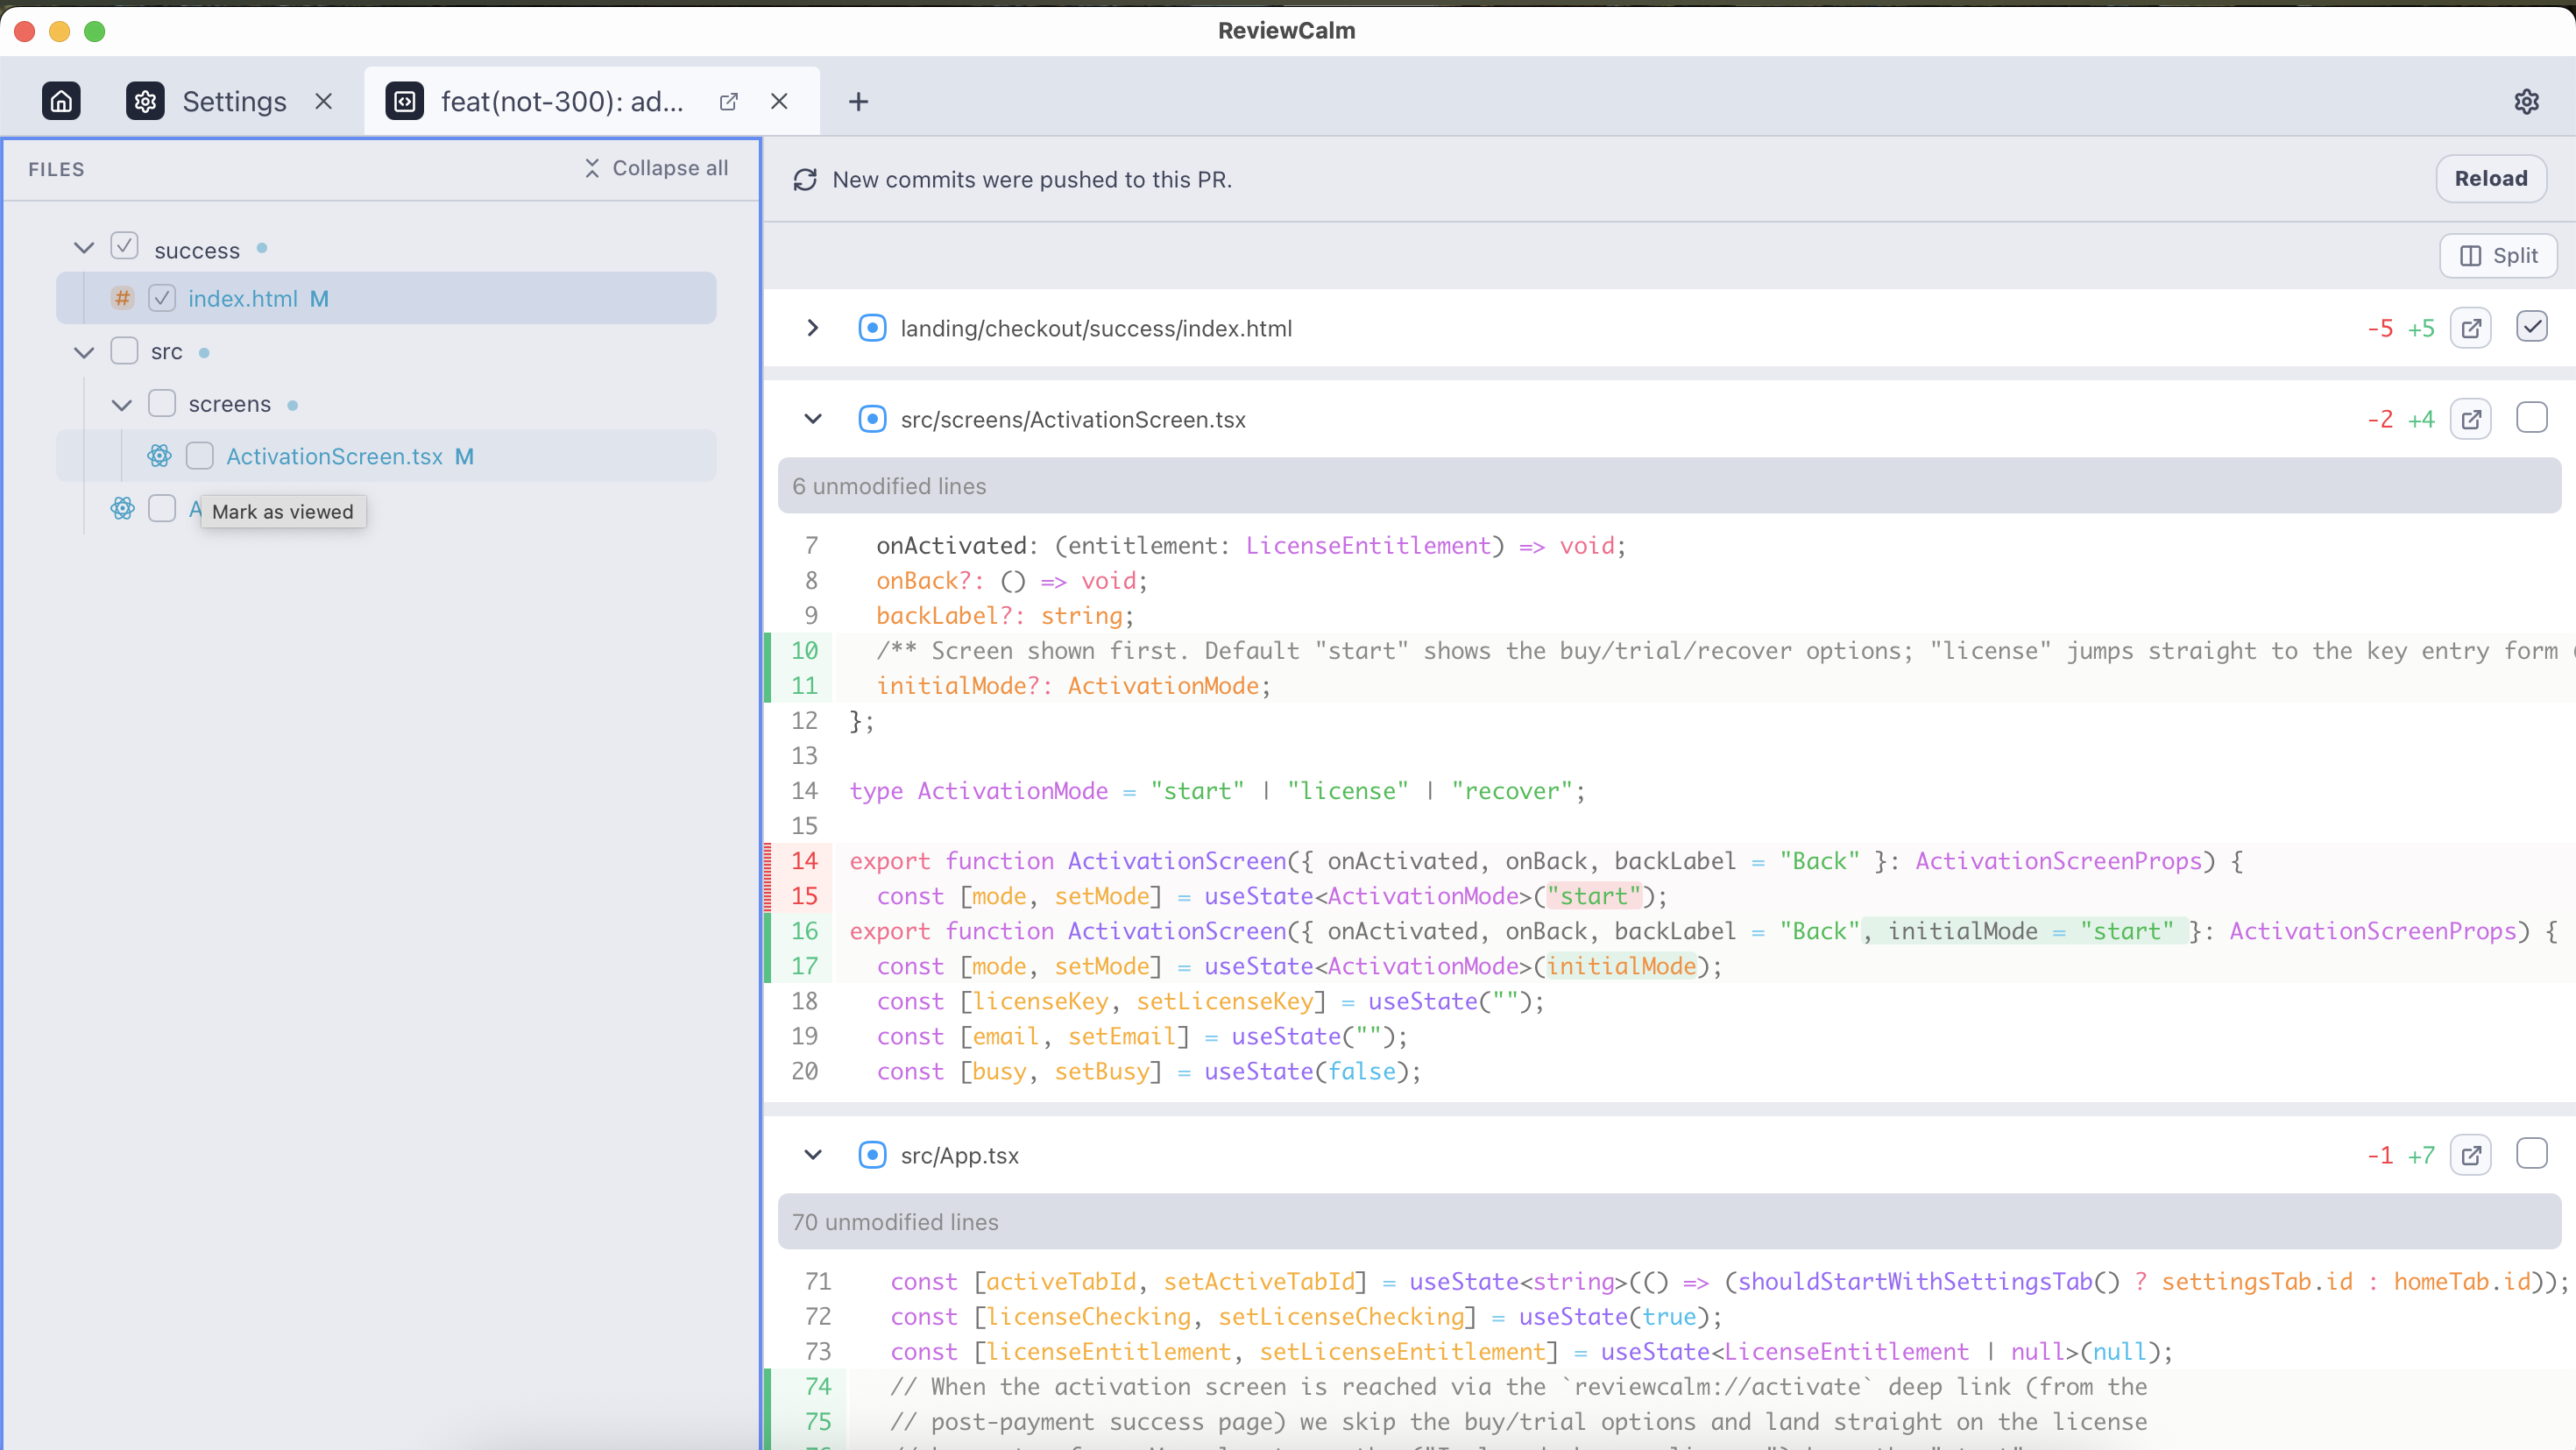Click removed line number 14 in red

[804, 861]
